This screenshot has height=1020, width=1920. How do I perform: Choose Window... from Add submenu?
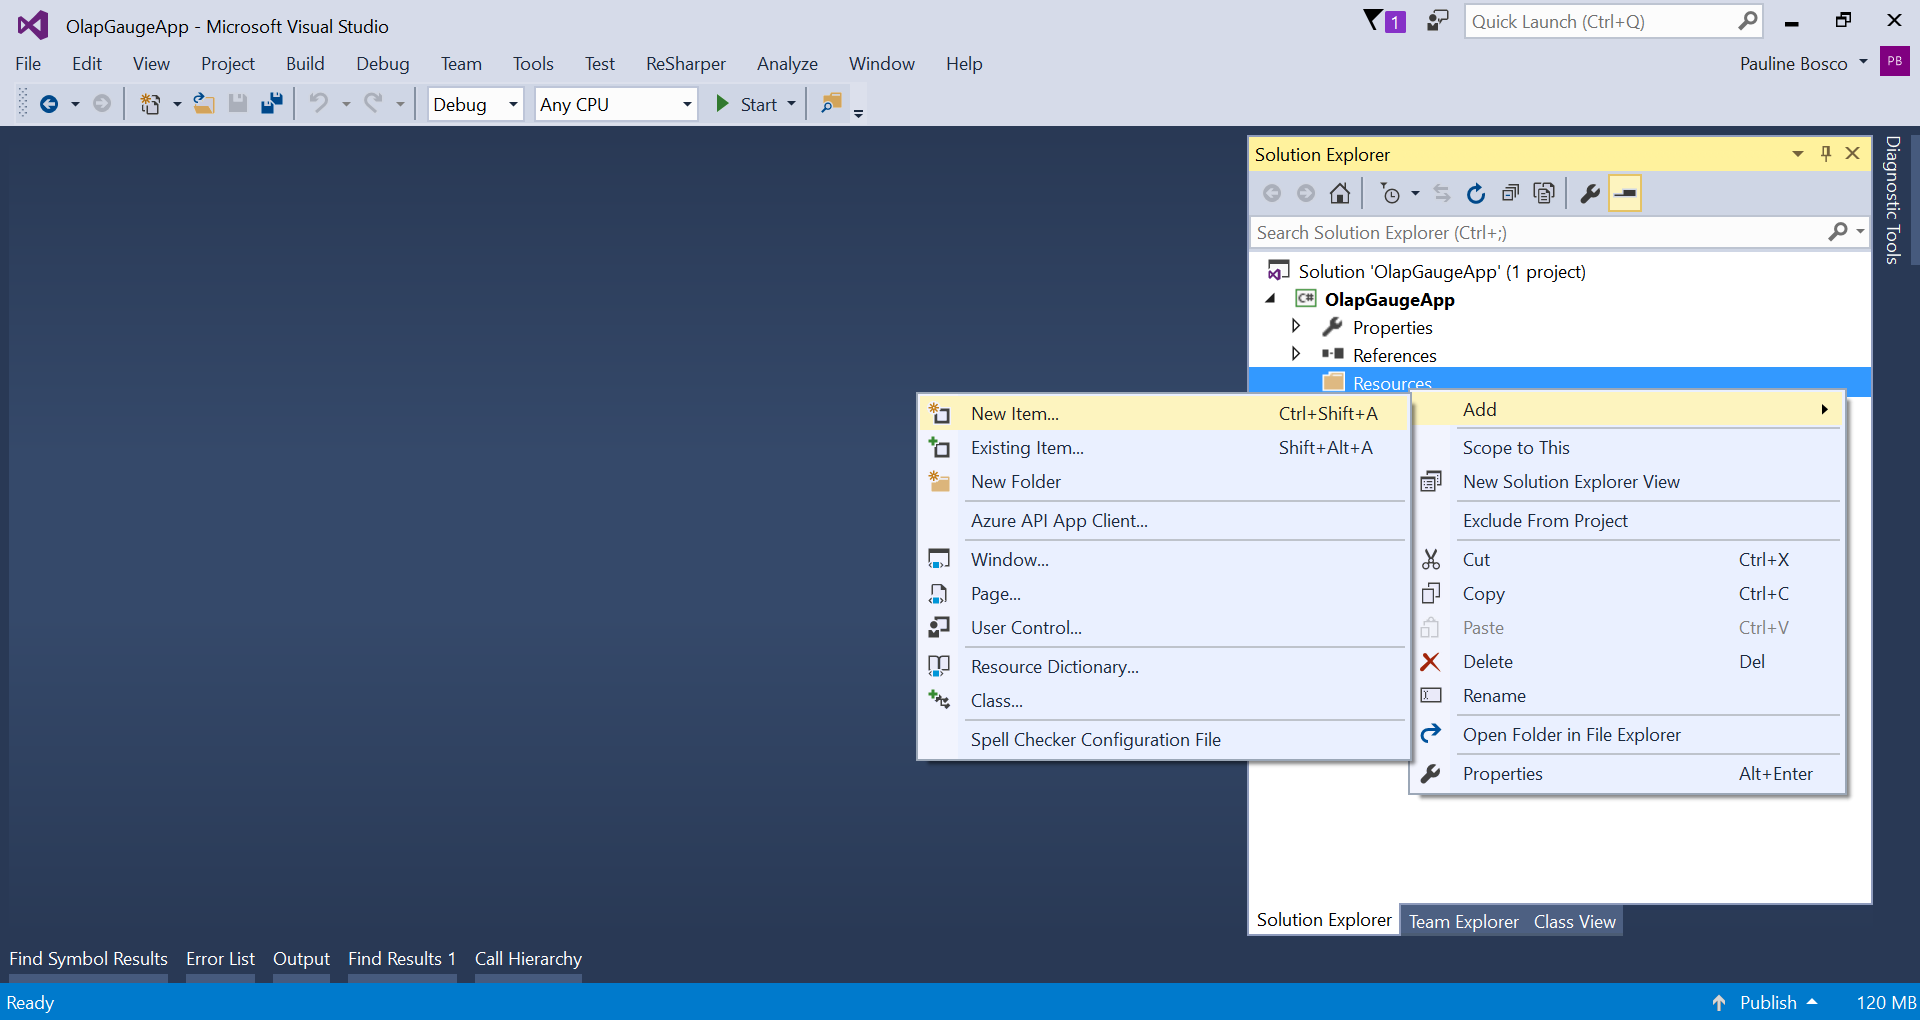pos(1163,559)
